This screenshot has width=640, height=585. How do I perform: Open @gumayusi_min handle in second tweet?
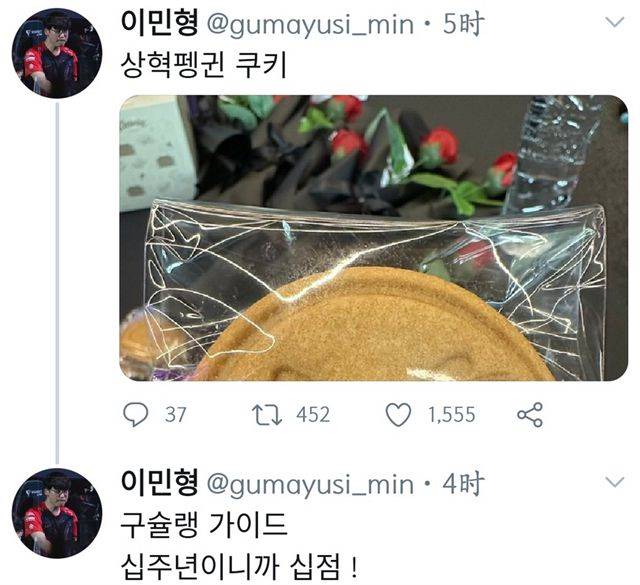click(310, 484)
